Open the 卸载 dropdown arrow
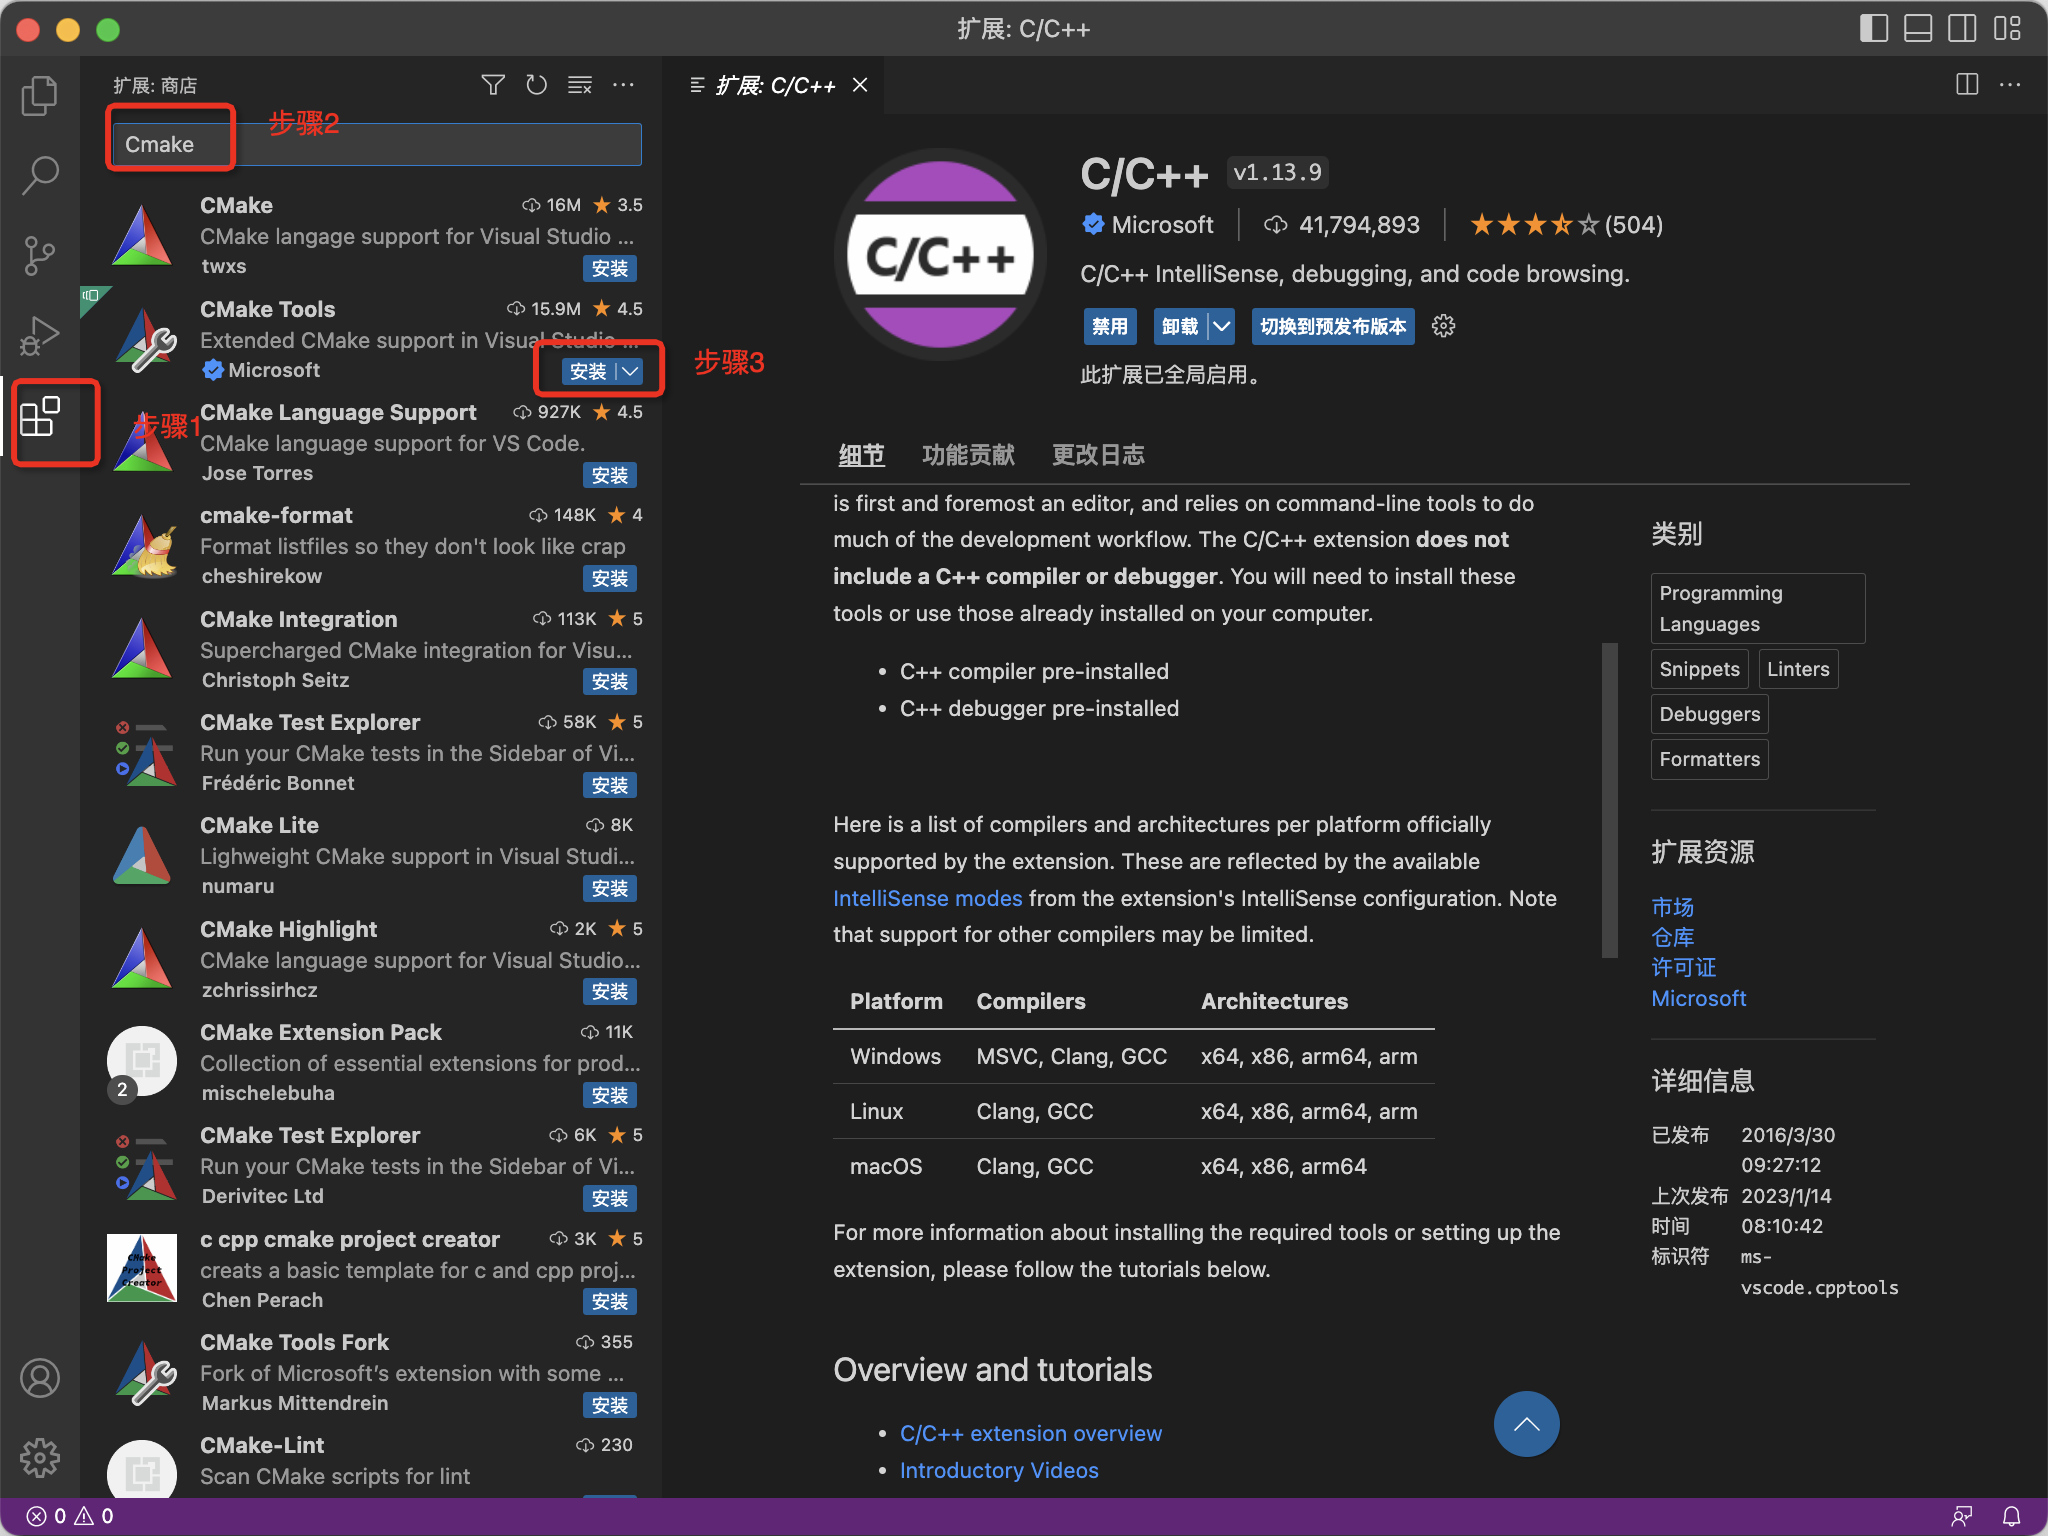This screenshot has width=2048, height=1536. coord(1221,326)
